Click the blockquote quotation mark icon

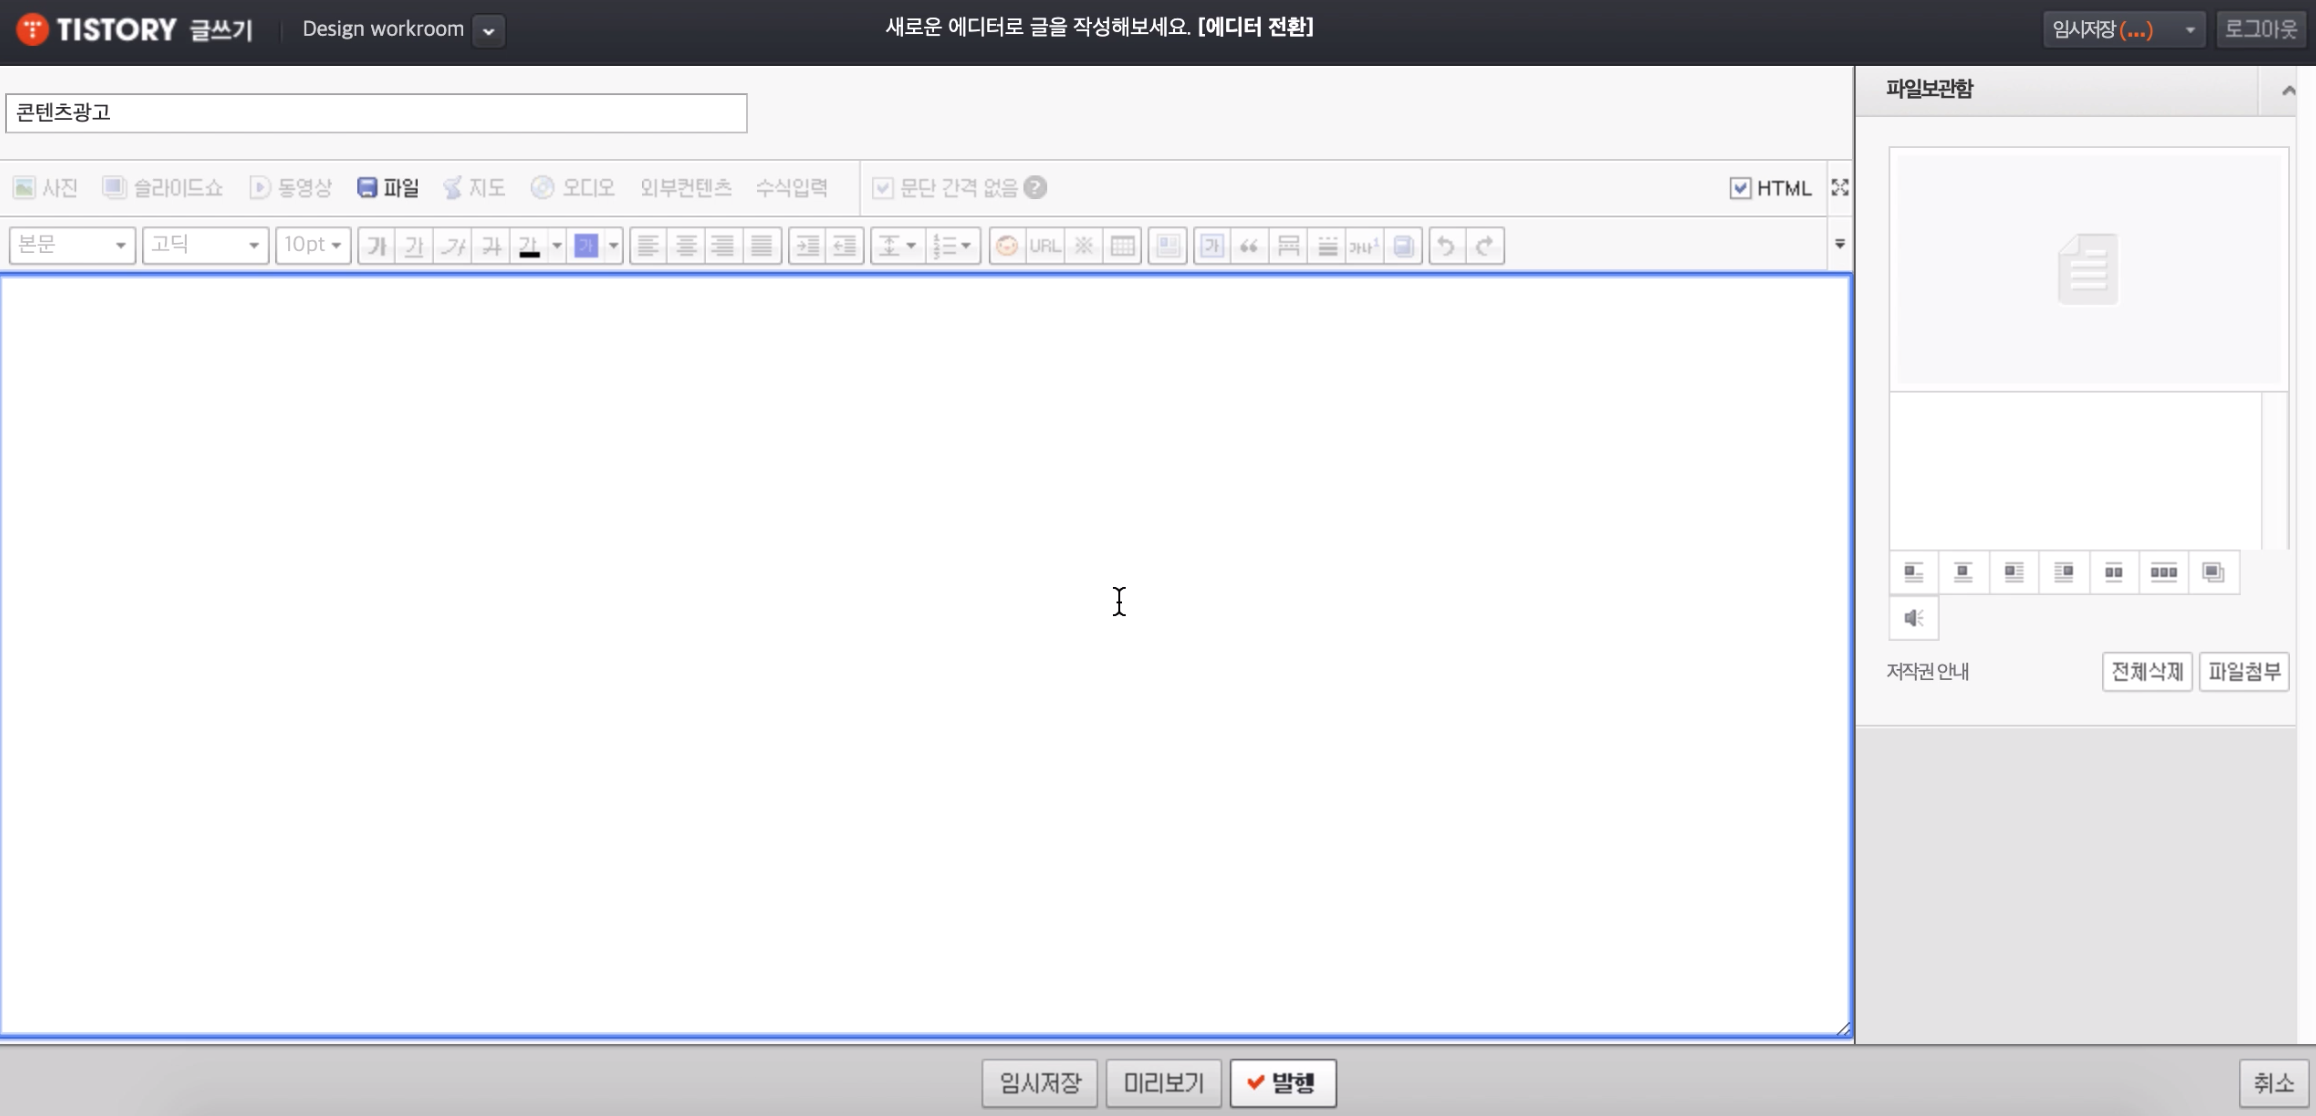(1250, 245)
